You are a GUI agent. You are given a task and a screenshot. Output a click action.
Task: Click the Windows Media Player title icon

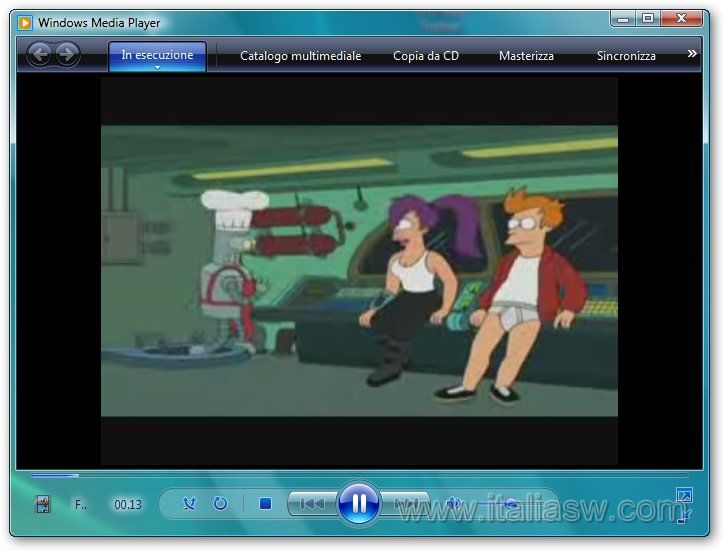point(25,23)
